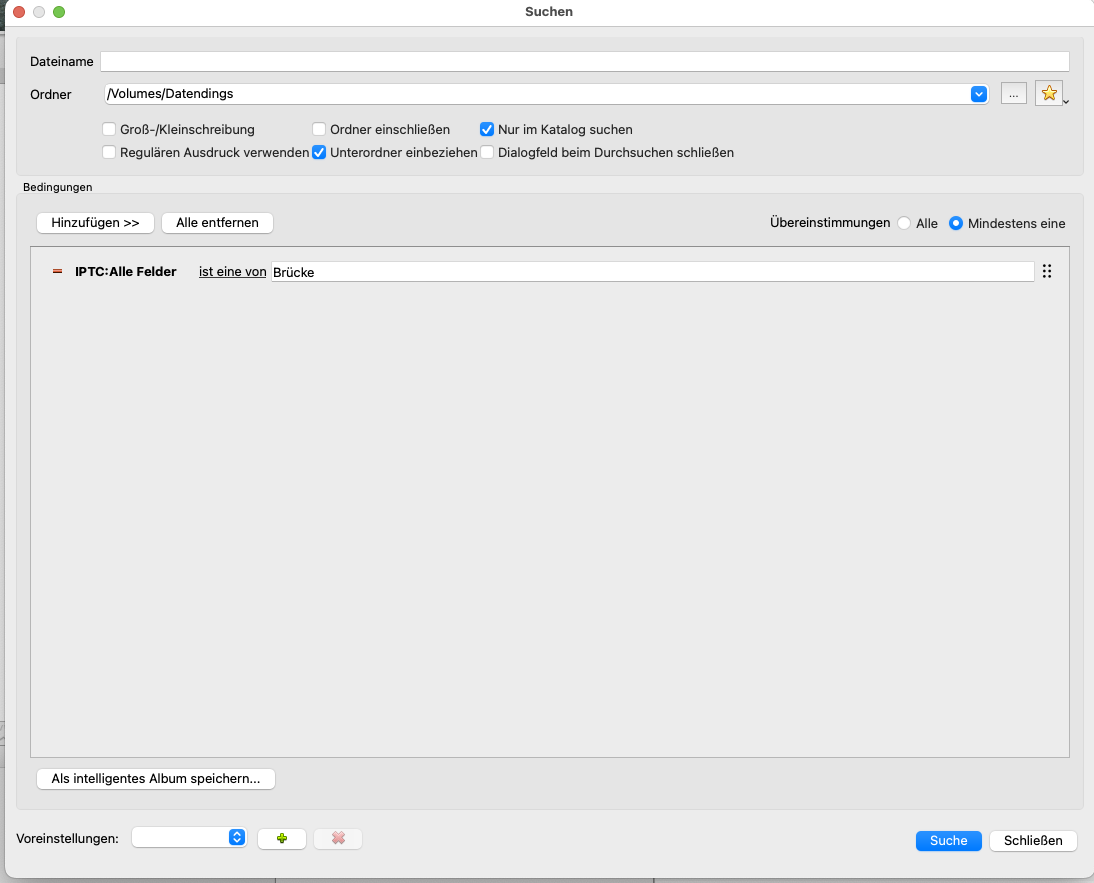Click the /Volumes/Datendings path text
This screenshot has height=883, width=1094.
click(170, 93)
